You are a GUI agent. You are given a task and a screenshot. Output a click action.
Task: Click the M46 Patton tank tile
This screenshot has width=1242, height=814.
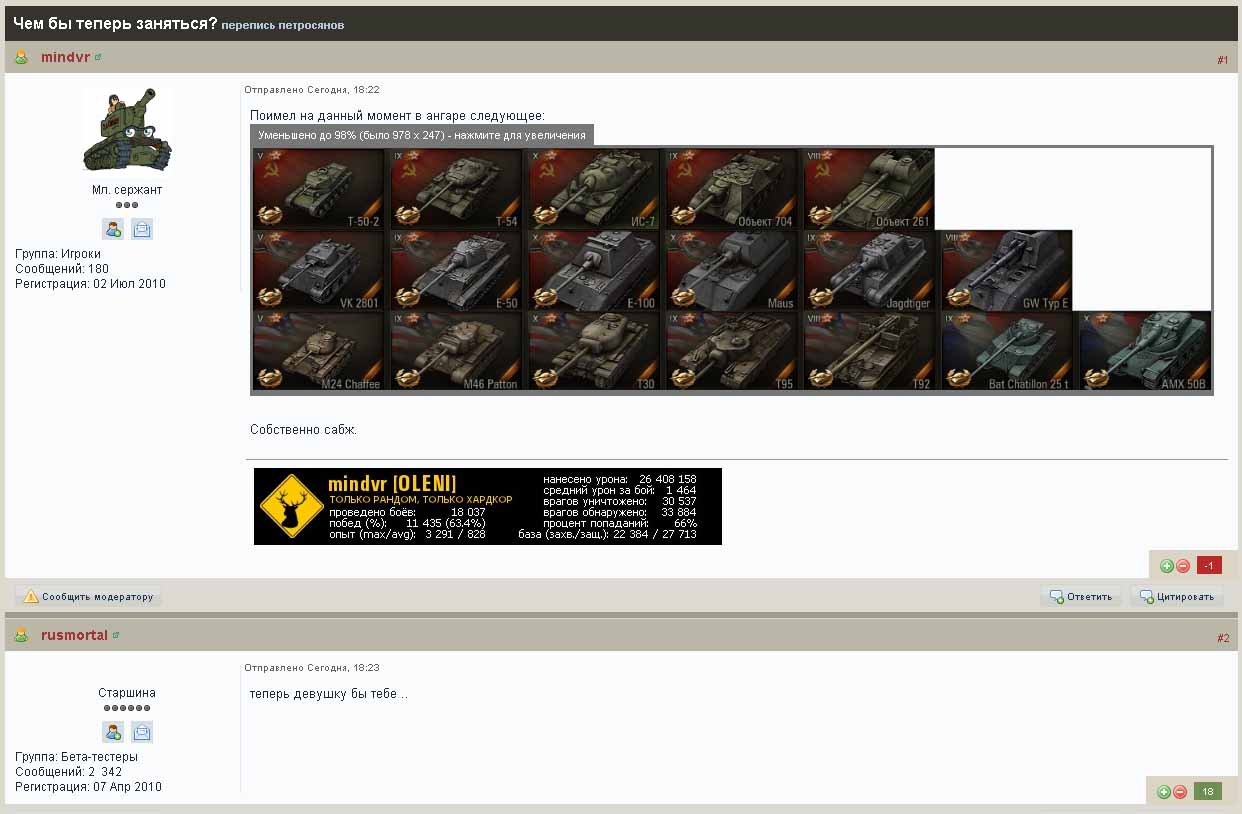coord(457,352)
